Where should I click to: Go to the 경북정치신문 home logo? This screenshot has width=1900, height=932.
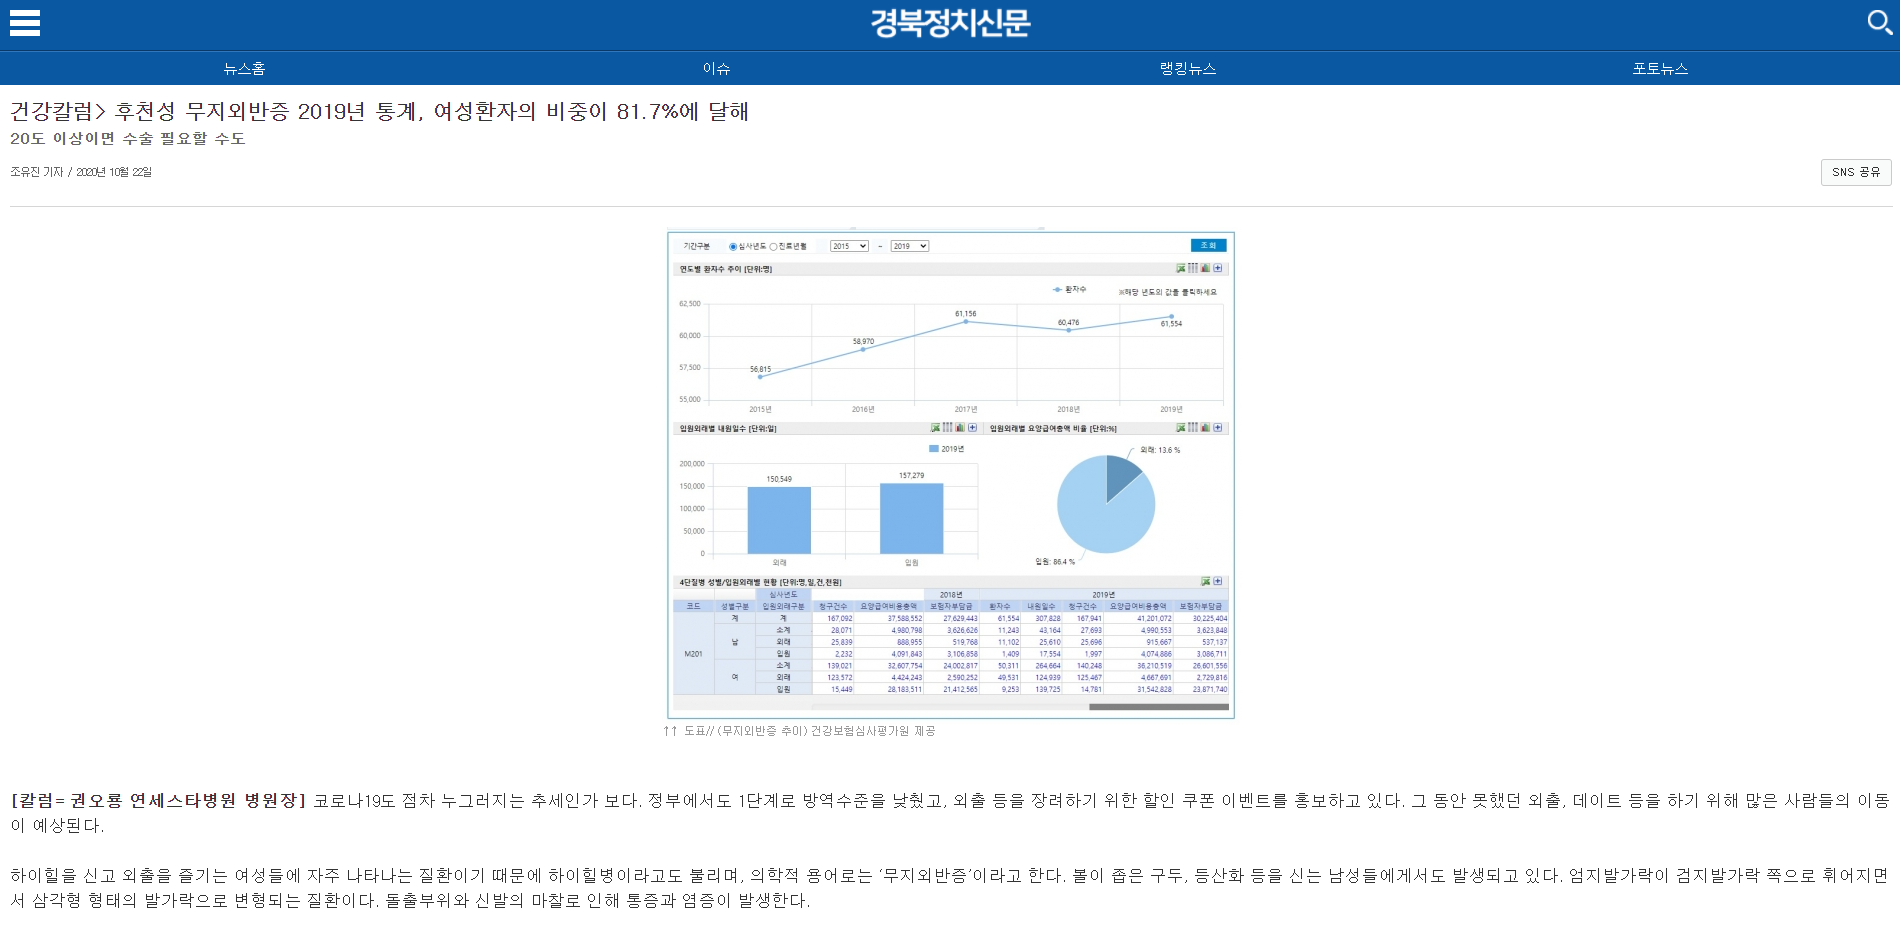tap(950, 22)
